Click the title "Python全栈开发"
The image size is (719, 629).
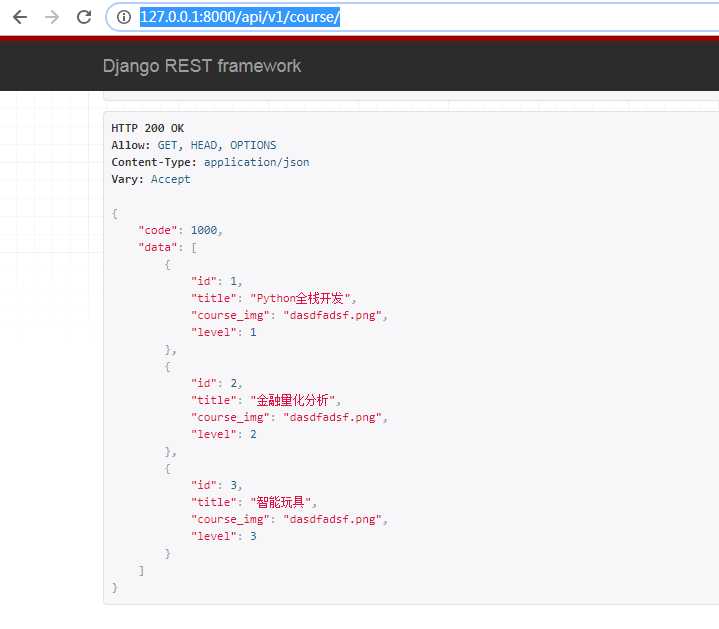(300, 298)
